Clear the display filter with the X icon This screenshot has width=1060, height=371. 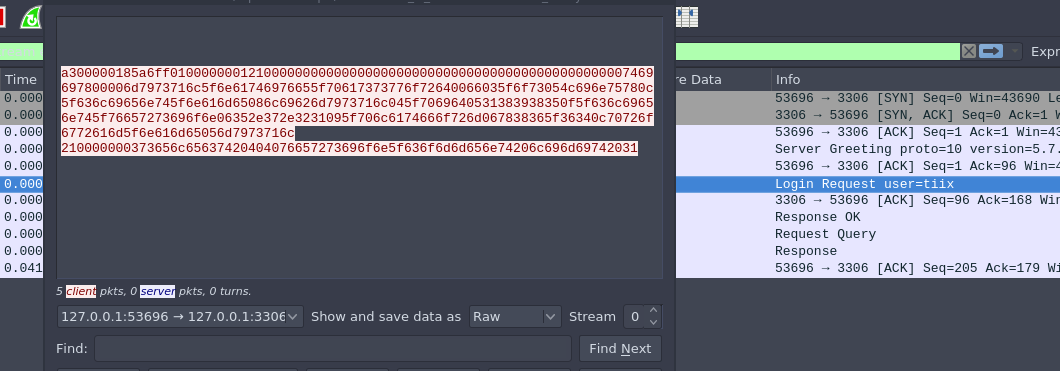pyautogui.click(x=969, y=51)
